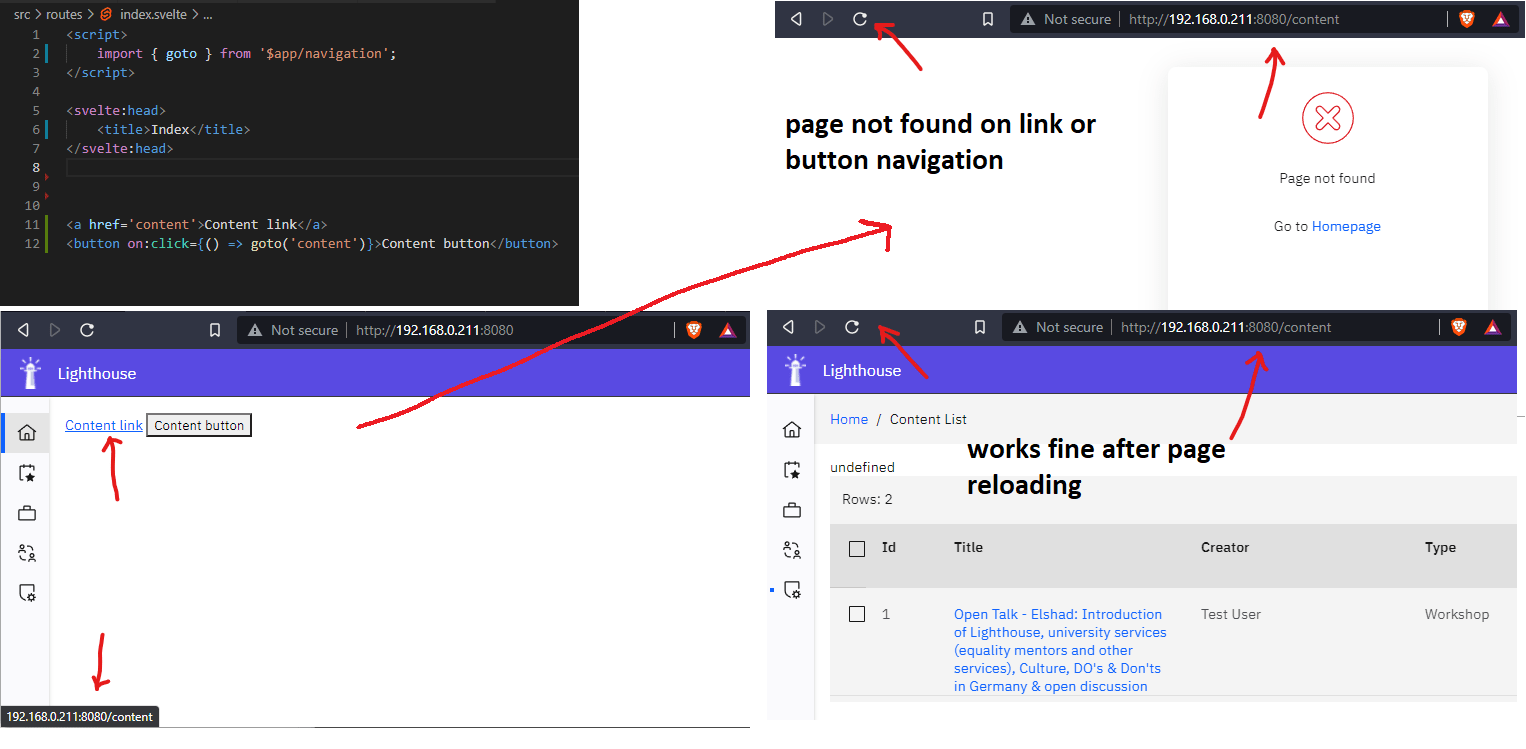Open Brave Rewards triangle in Page not found browser

click(1500, 19)
